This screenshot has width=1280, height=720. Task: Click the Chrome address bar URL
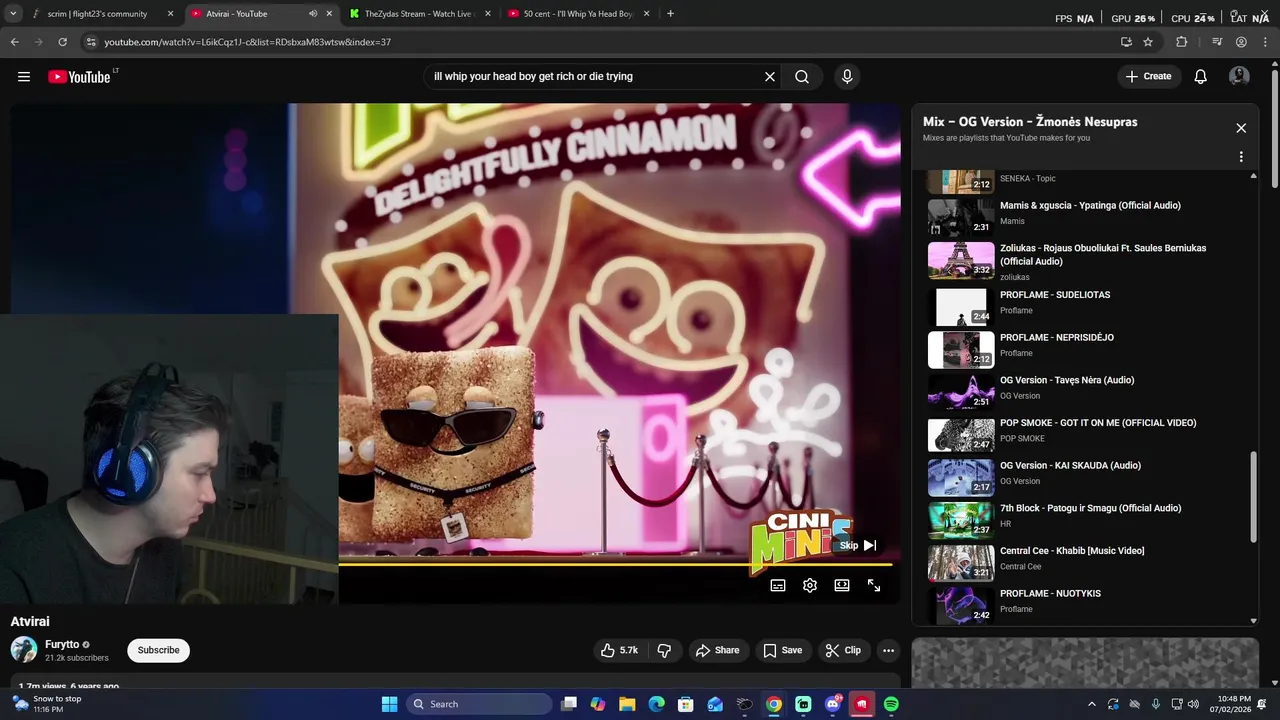point(247,42)
